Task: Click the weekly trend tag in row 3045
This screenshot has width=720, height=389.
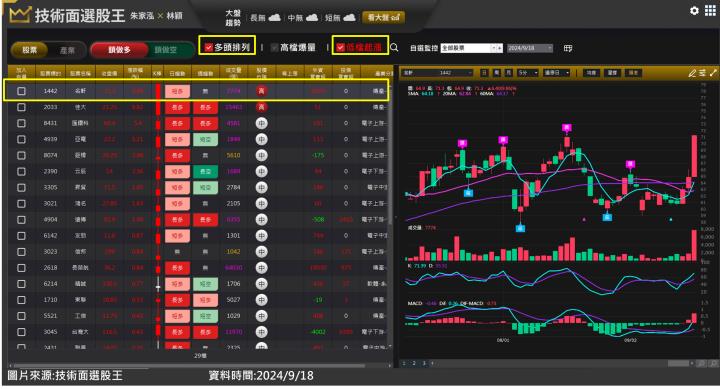Action: coord(205,332)
